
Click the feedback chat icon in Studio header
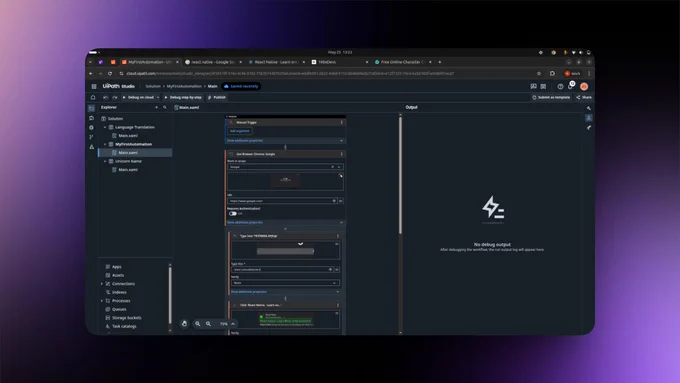tap(533, 86)
